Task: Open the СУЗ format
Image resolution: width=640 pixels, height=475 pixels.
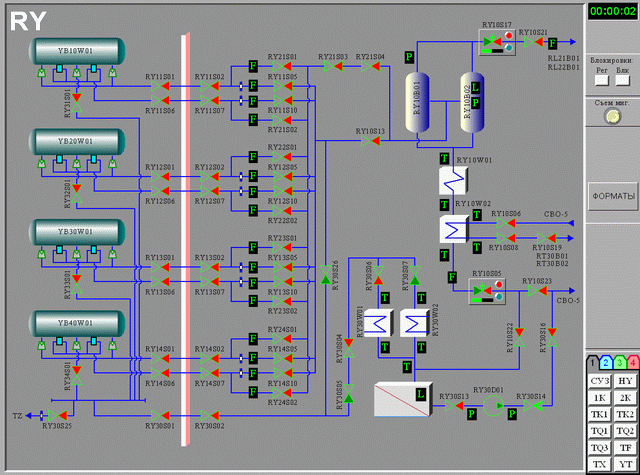Action: 600,381
